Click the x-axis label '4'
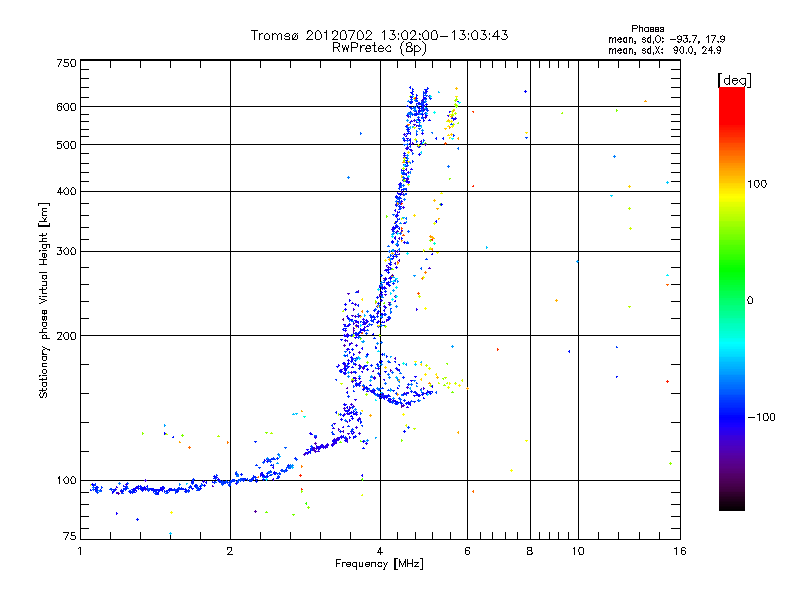Image resolution: width=800 pixels, height=600 pixels. [x=380, y=551]
